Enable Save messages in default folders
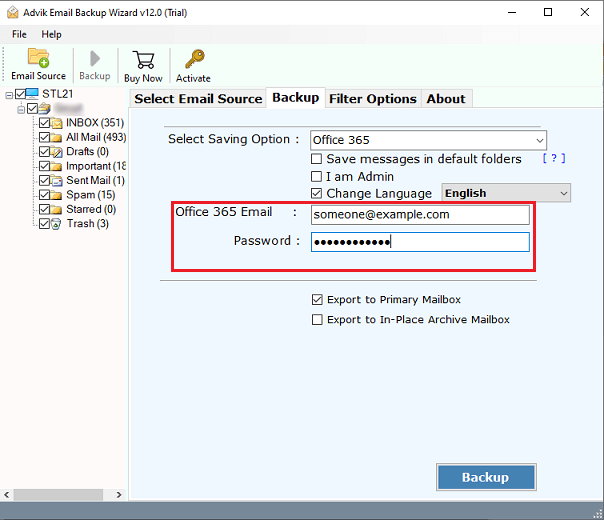Viewport: 604px width, 520px height. [316, 159]
